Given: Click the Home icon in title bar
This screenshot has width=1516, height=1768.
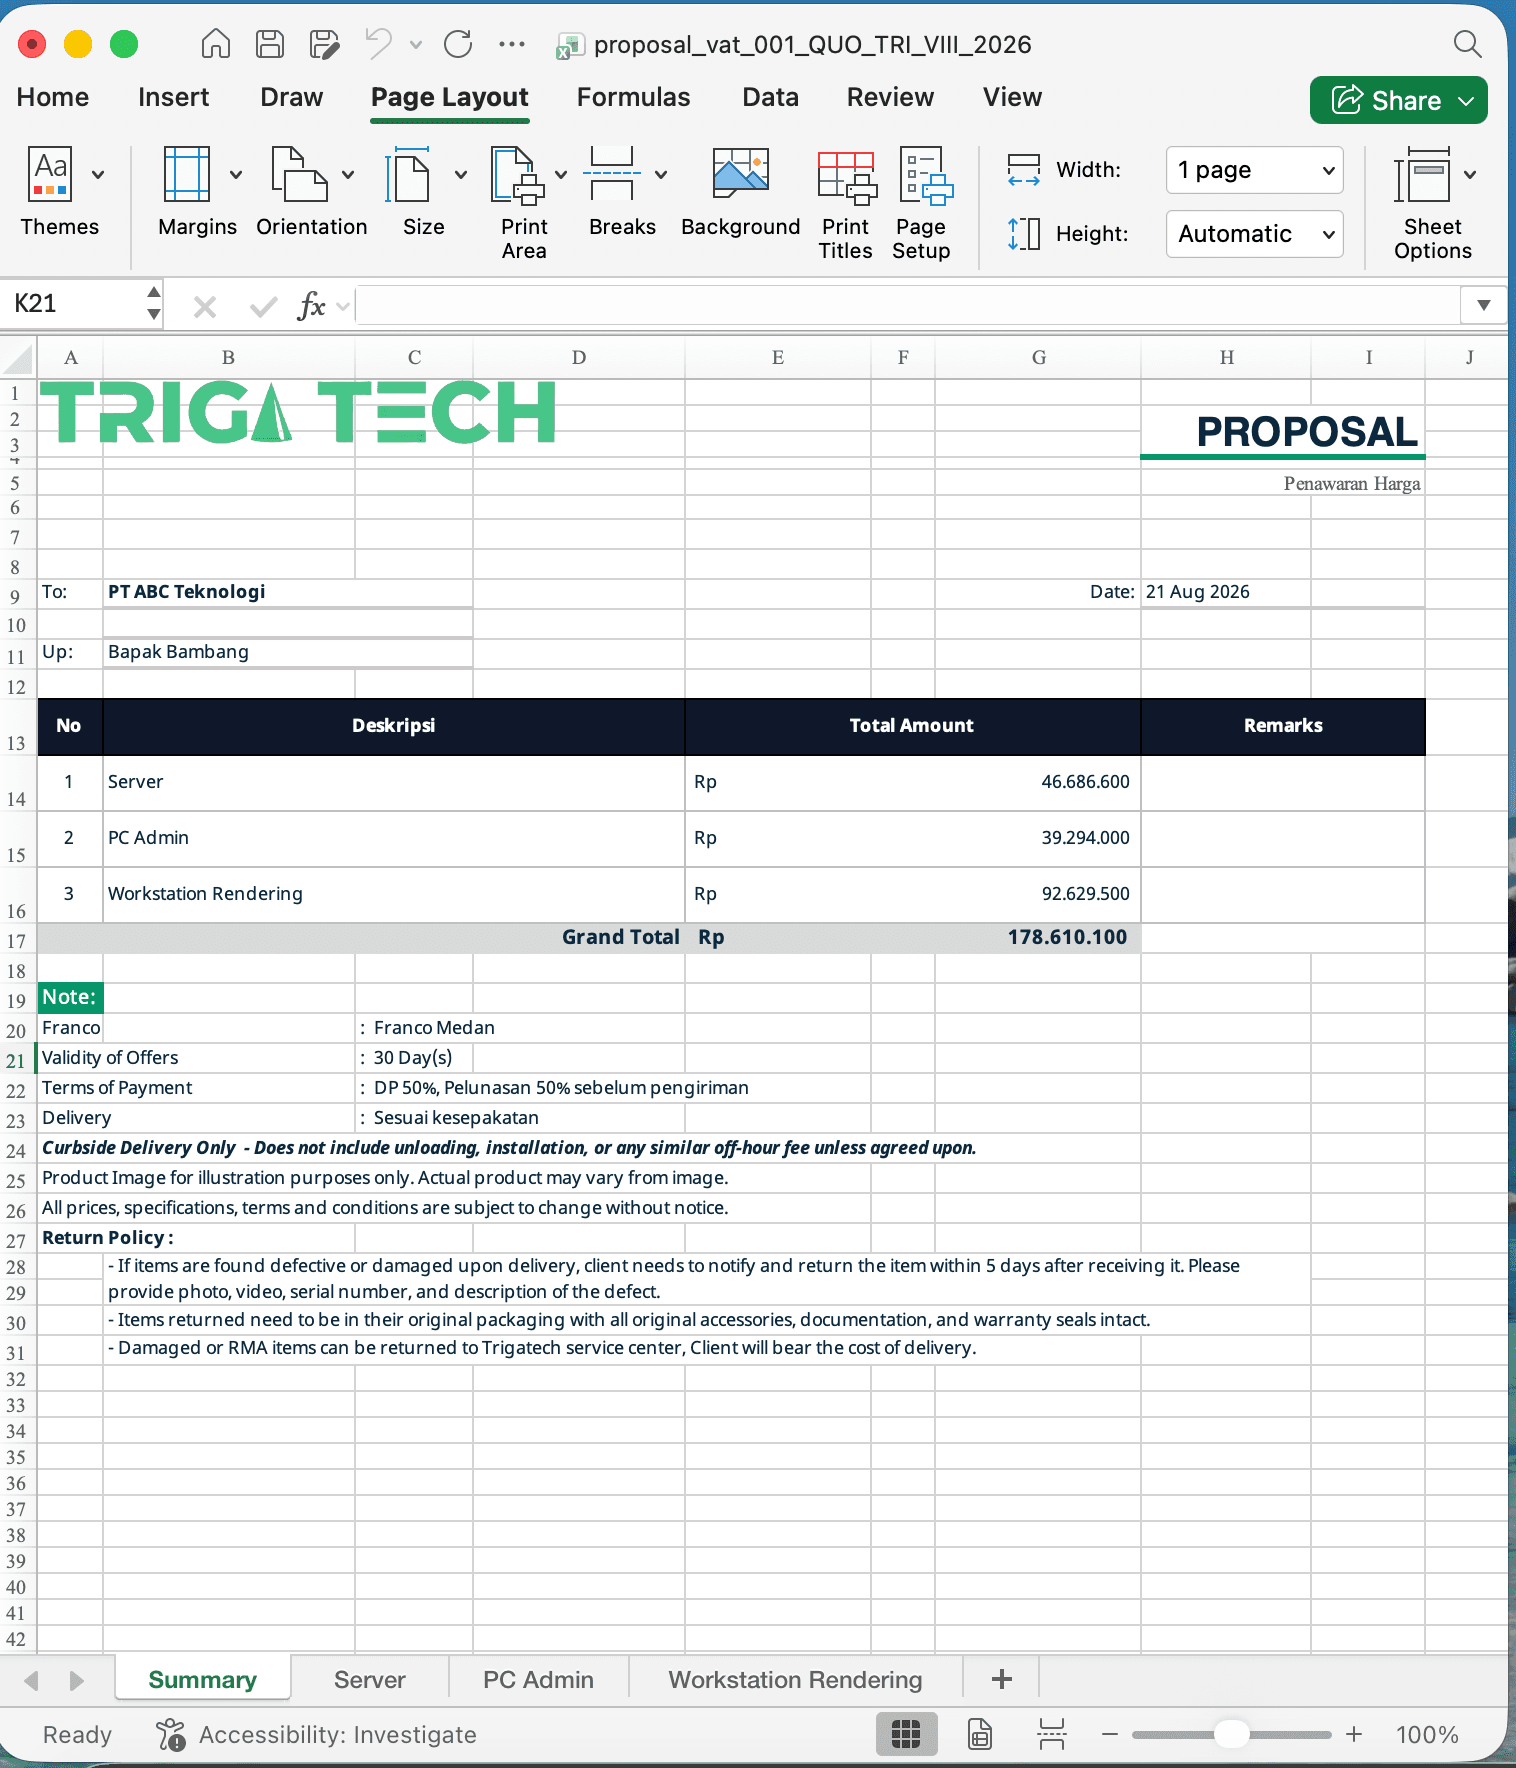Looking at the screenshot, I should [x=216, y=44].
